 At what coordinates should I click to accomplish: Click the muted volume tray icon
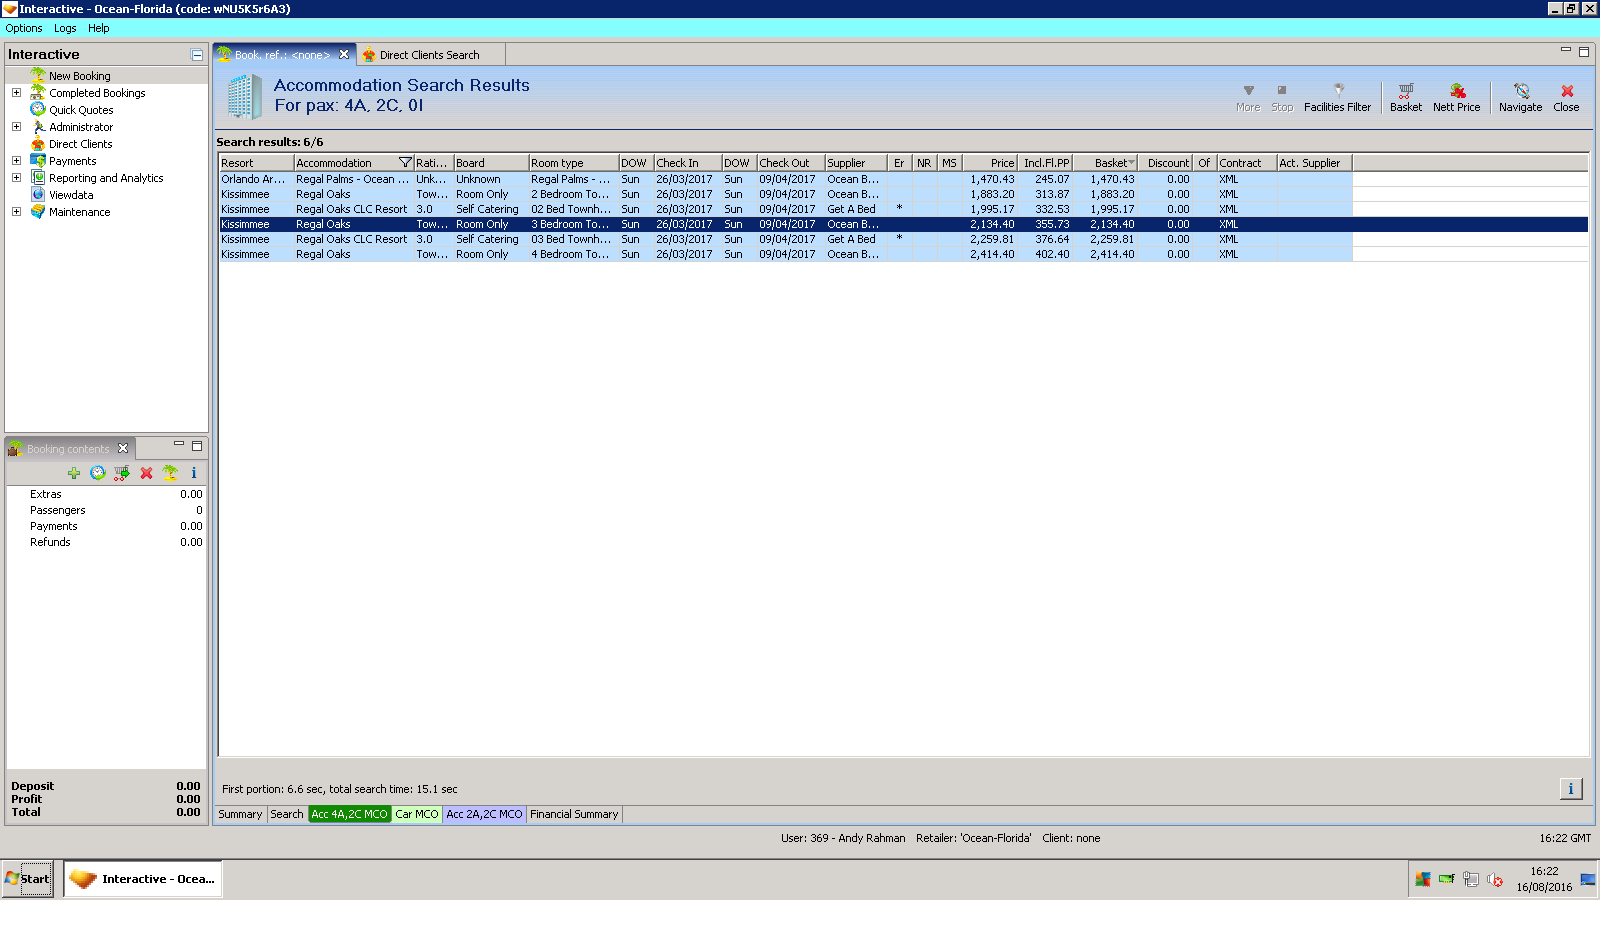tap(1495, 879)
